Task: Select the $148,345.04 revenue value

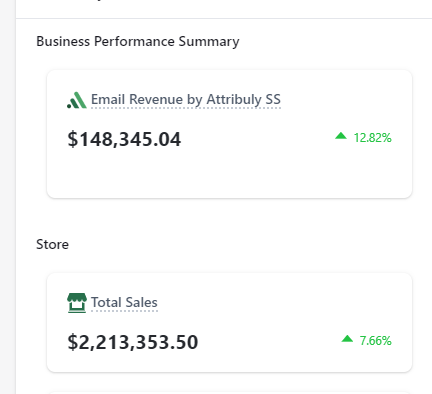Action: coord(124,139)
